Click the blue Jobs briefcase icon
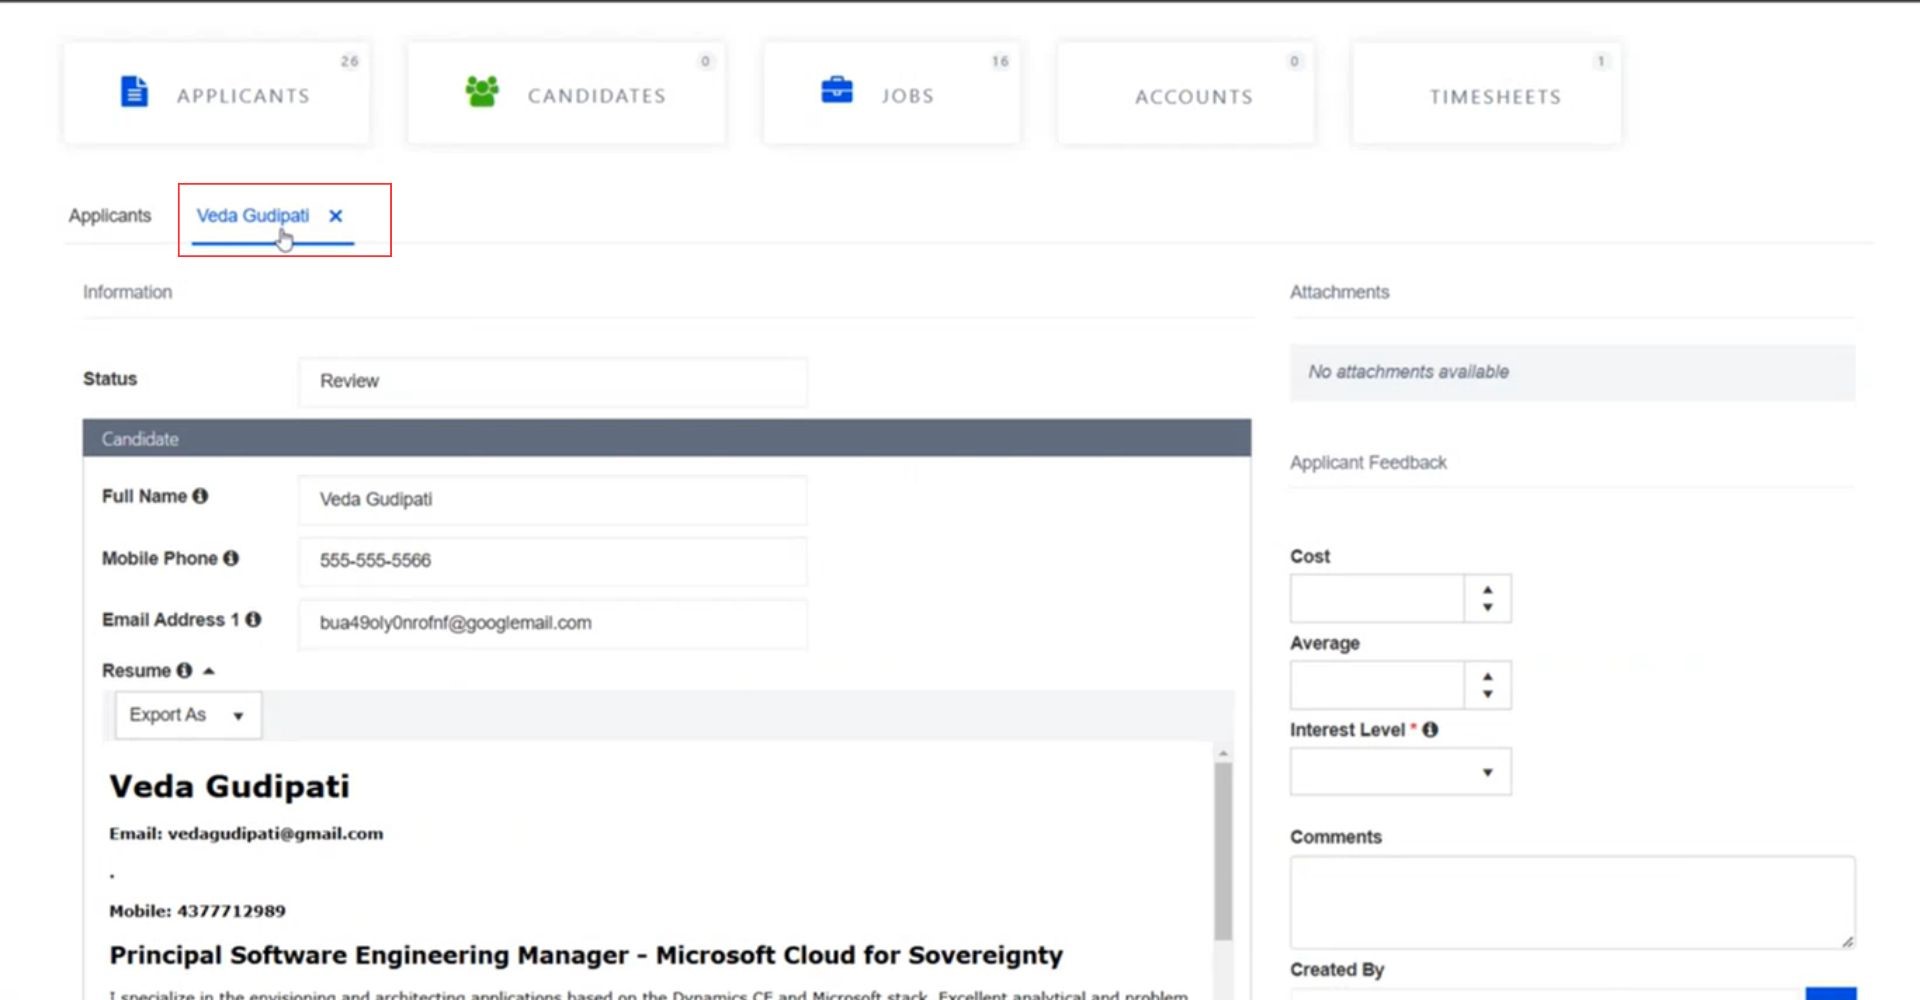Image resolution: width=1920 pixels, height=1000 pixels. pyautogui.click(x=837, y=90)
